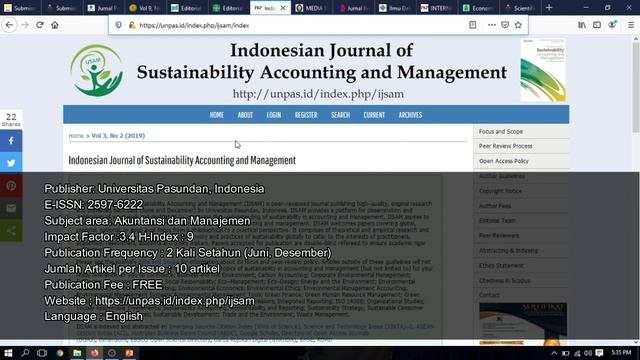Open Task View on the taskbar
The image size is (640, 360).
point(42,353)
